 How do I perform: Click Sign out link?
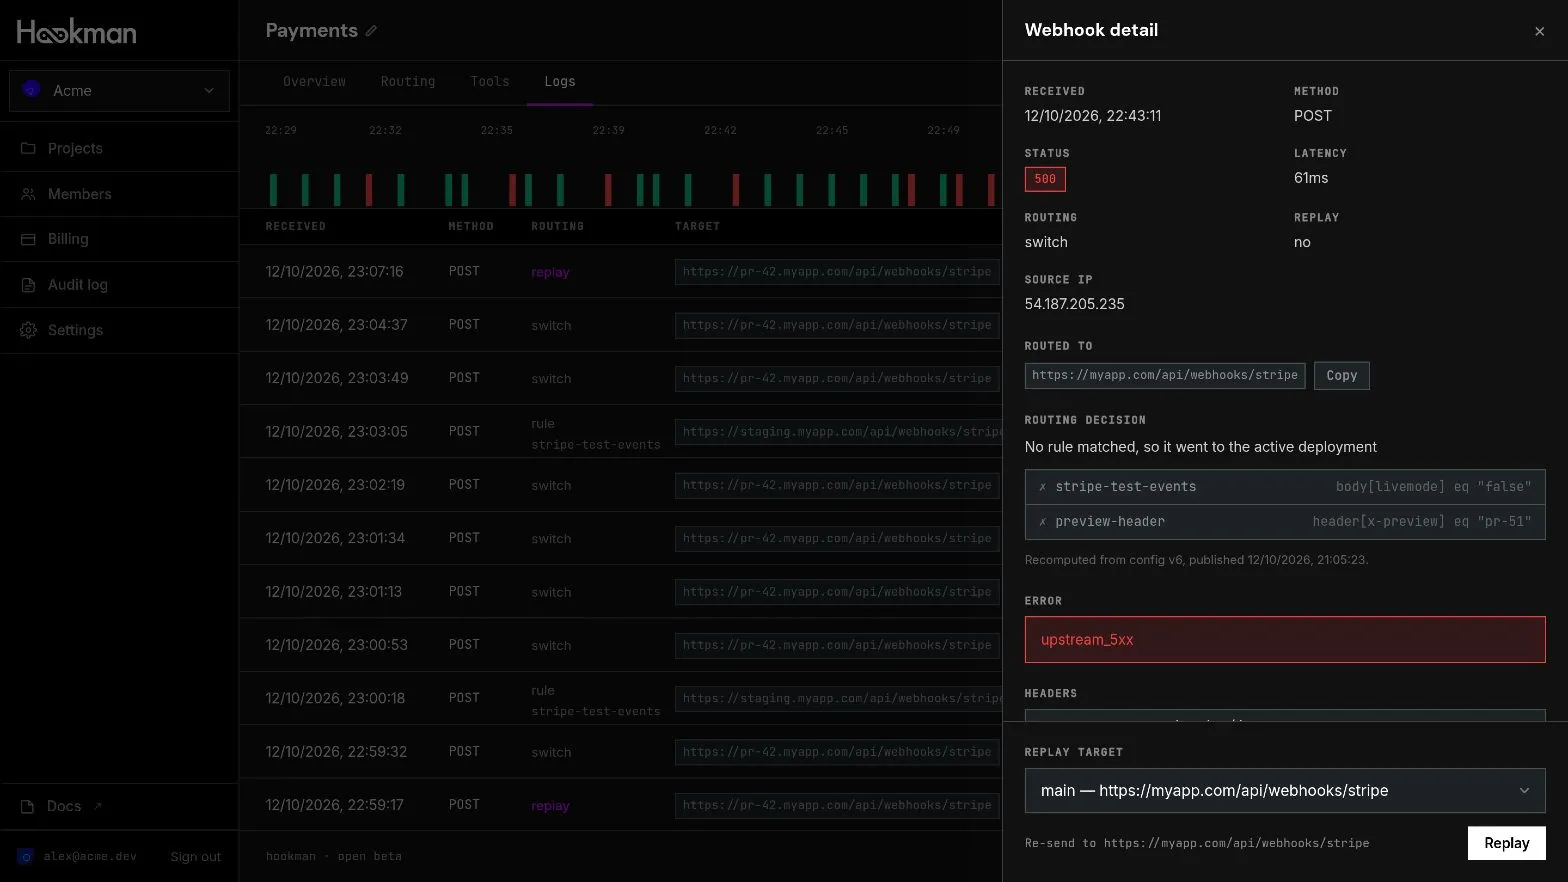(195, 856)
